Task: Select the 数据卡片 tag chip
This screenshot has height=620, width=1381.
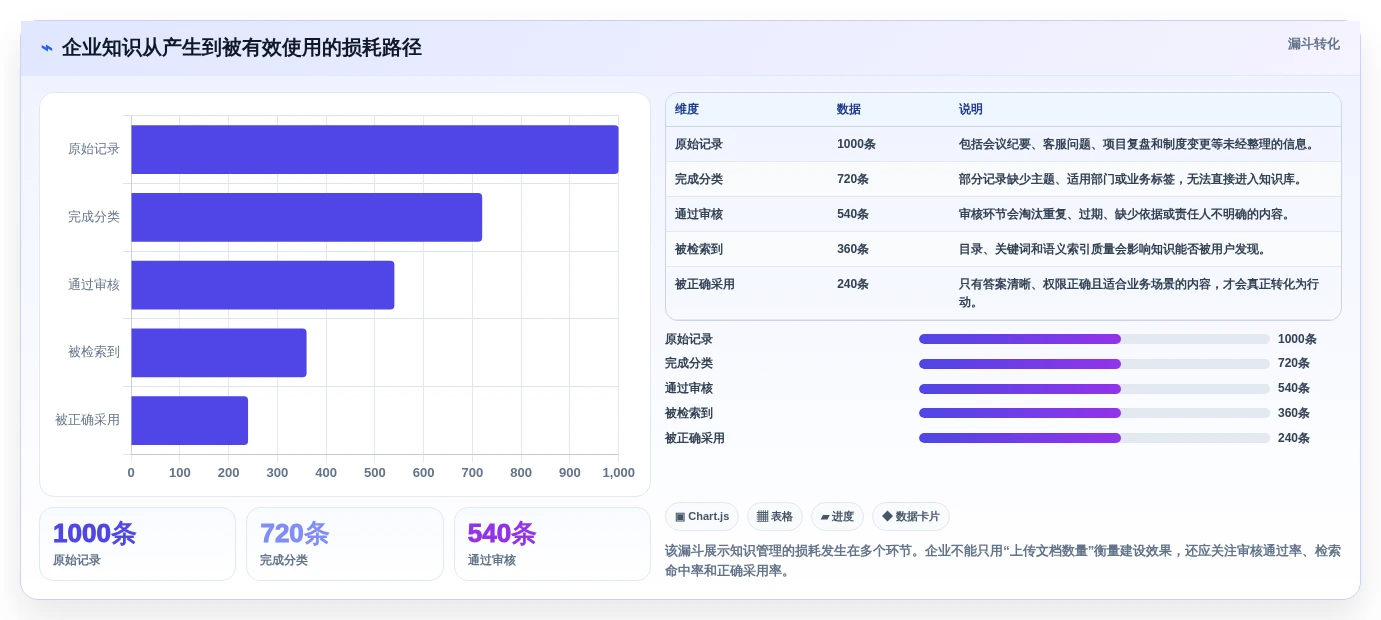Action: pyautogui.click(x=911, y=517)
